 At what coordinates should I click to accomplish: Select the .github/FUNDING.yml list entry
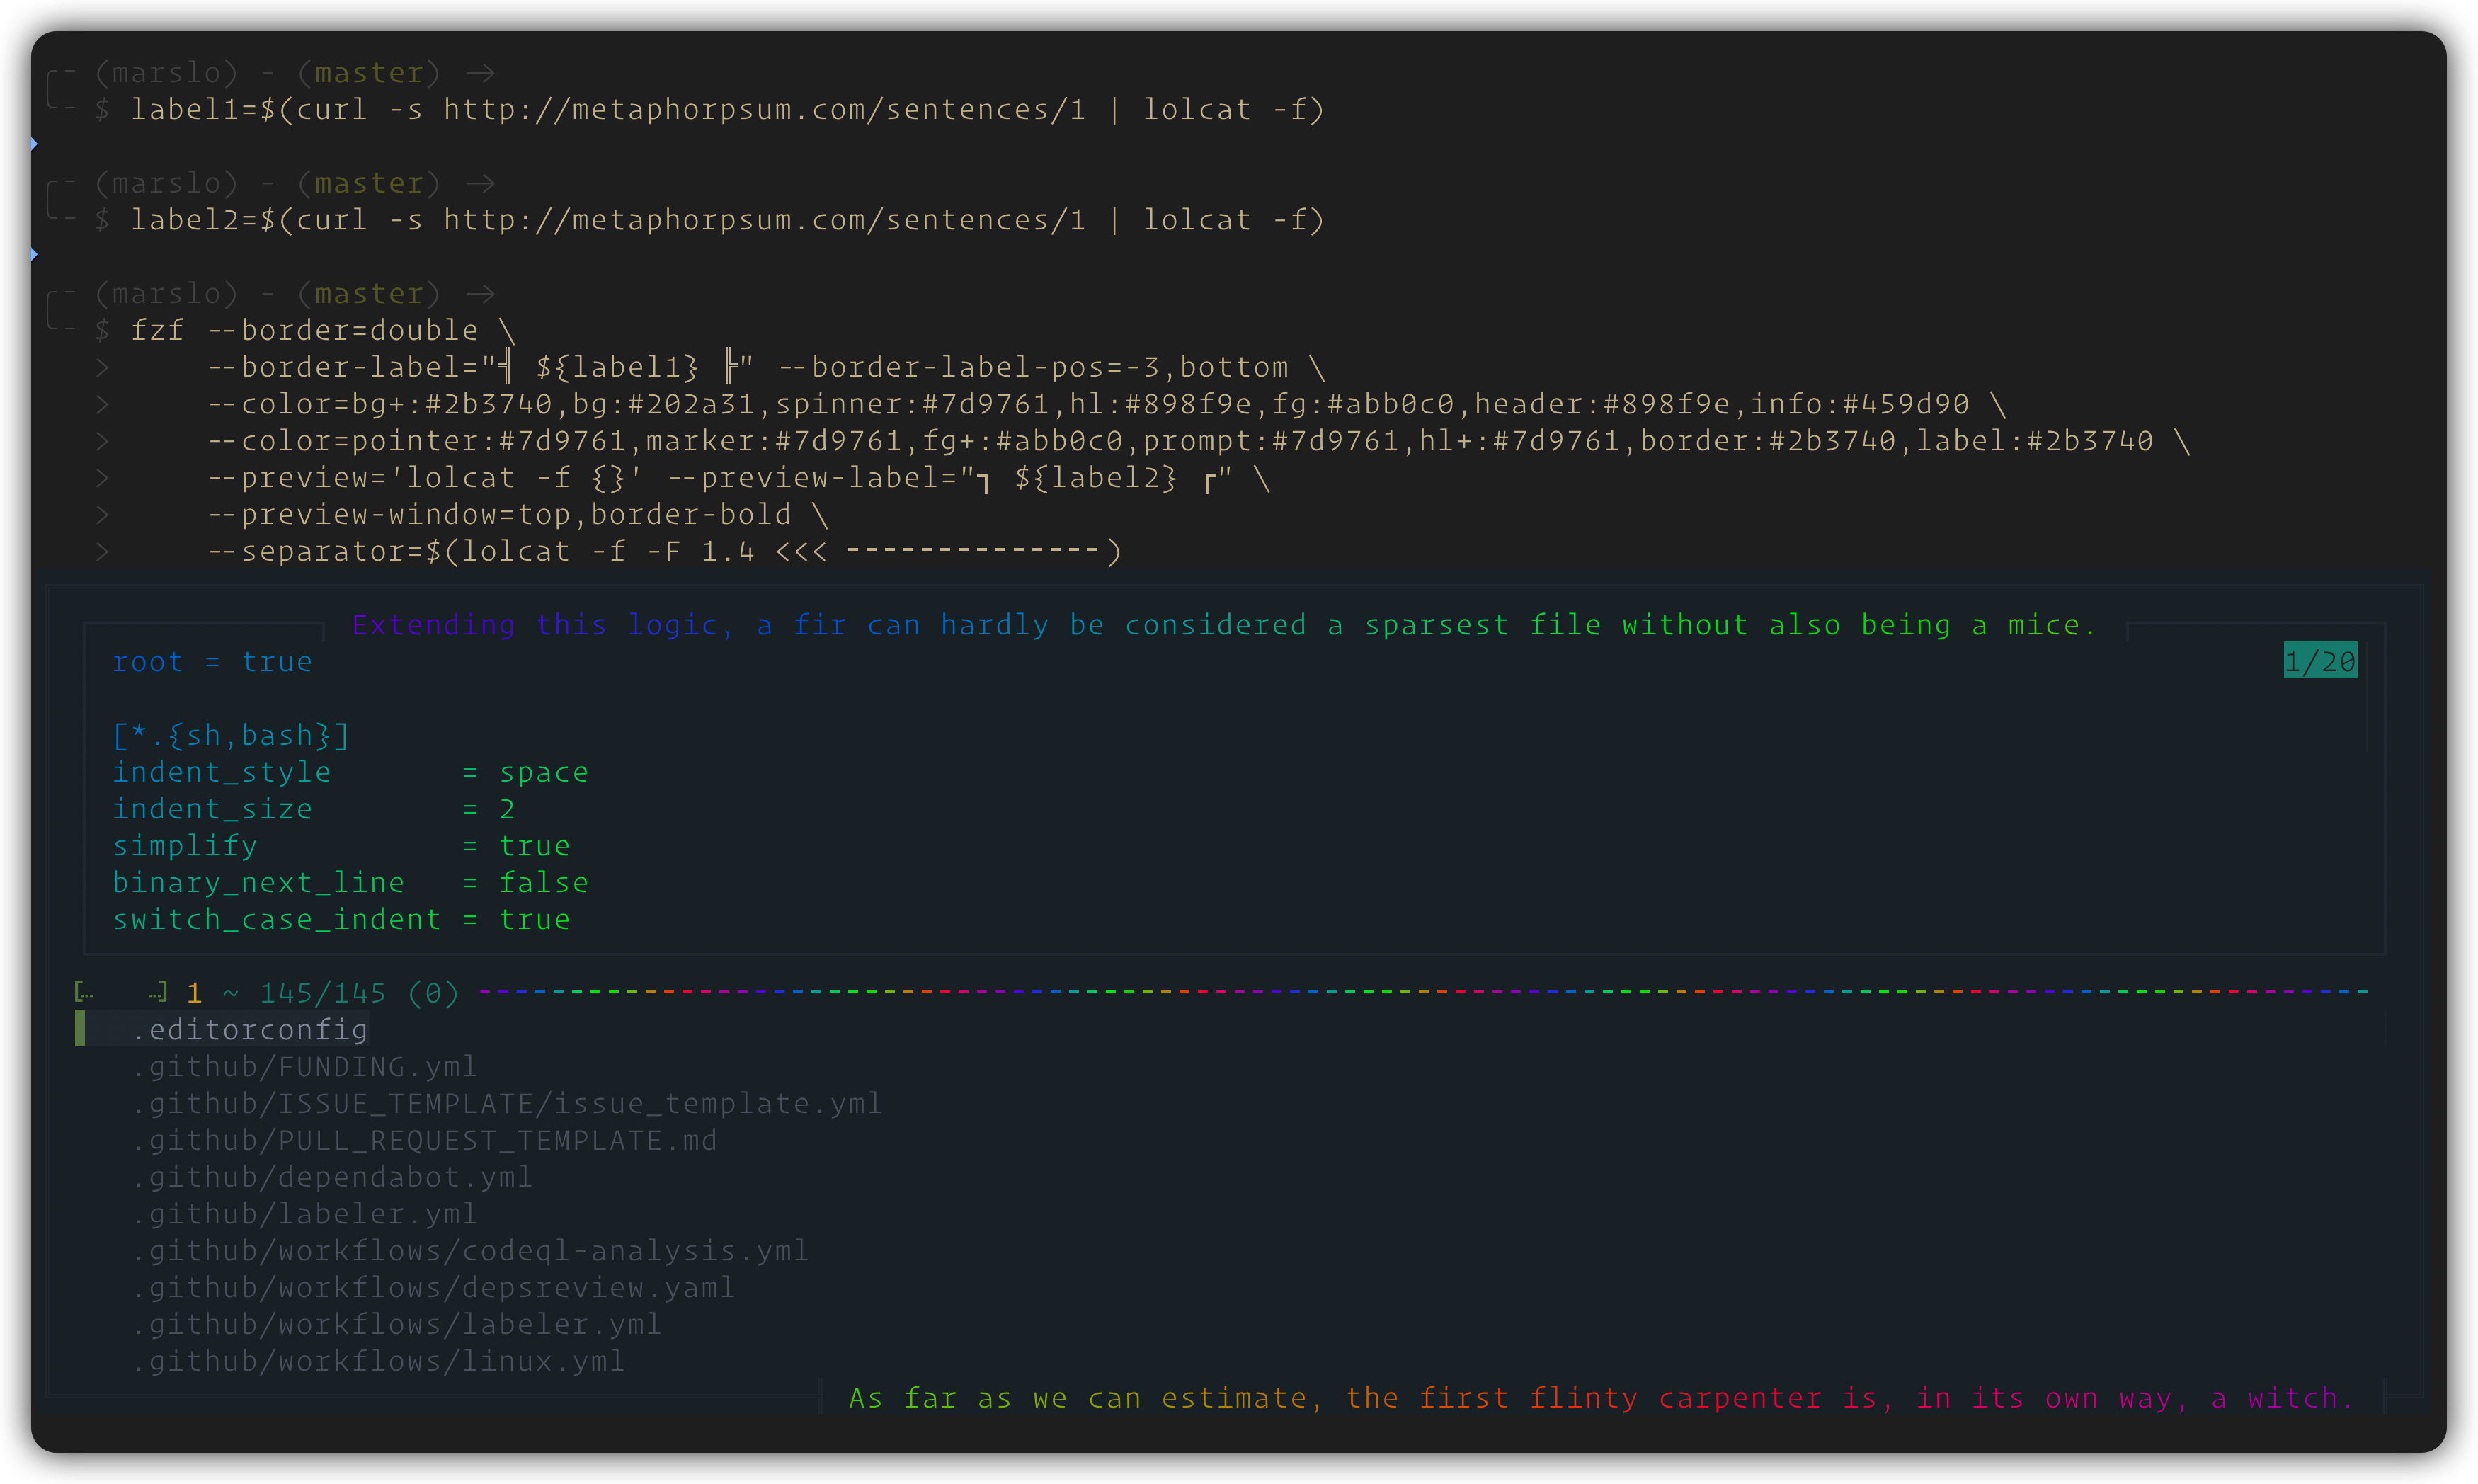coord(305,1066)
